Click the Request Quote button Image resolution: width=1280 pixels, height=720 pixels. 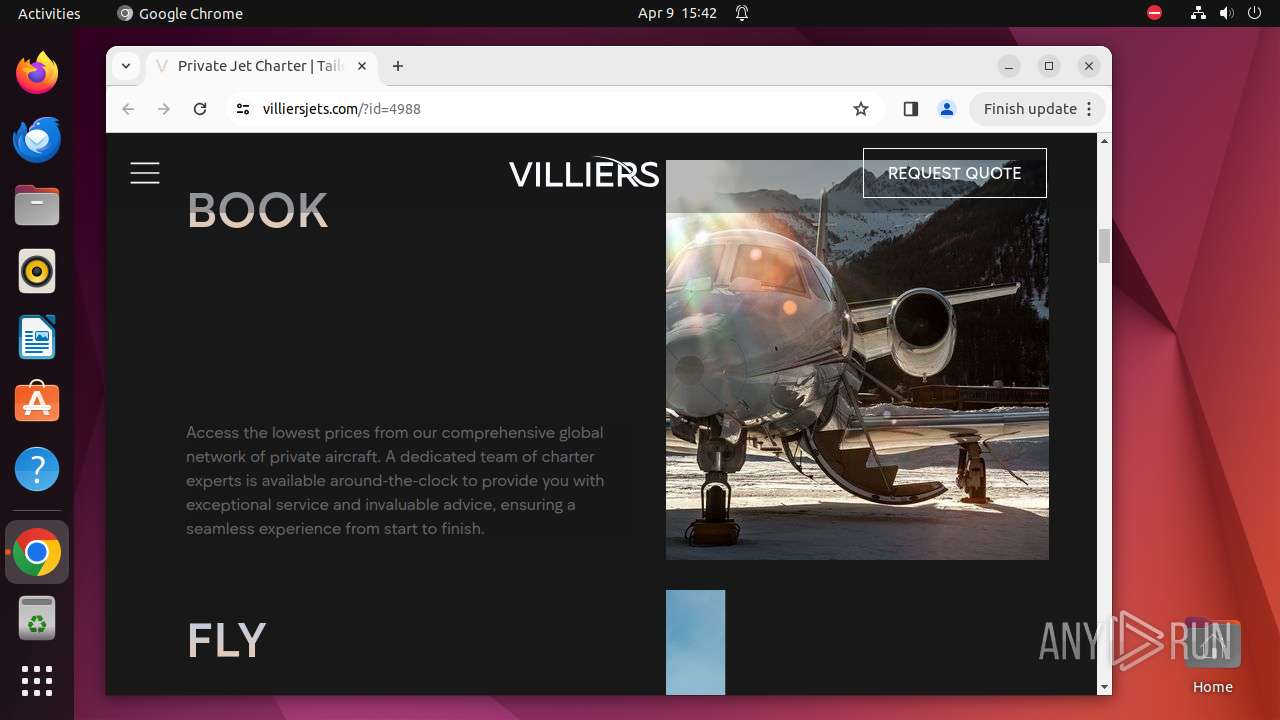955,173
